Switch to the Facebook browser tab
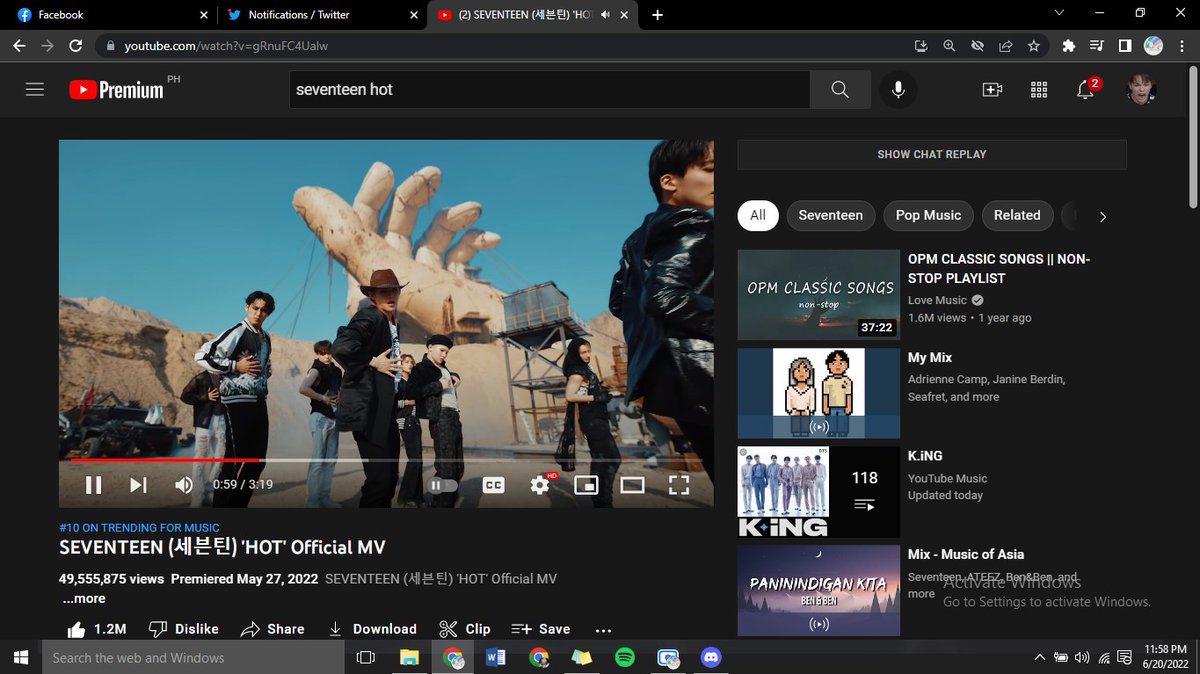The width and height of the screenshot is (1200, 674). point(110,15)
